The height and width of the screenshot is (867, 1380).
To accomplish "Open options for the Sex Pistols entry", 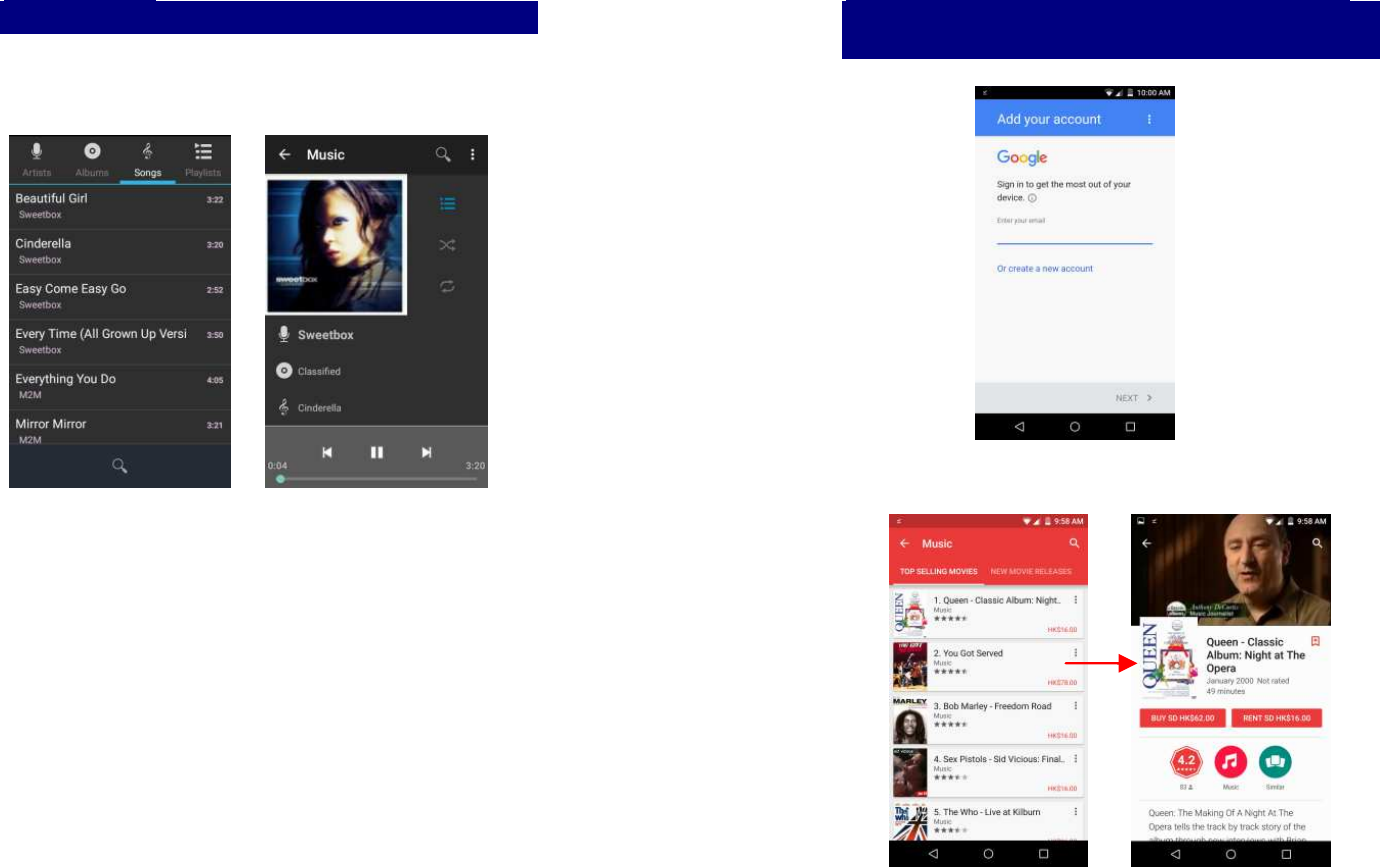I will pyautogui.click(x=1075, y=759).
